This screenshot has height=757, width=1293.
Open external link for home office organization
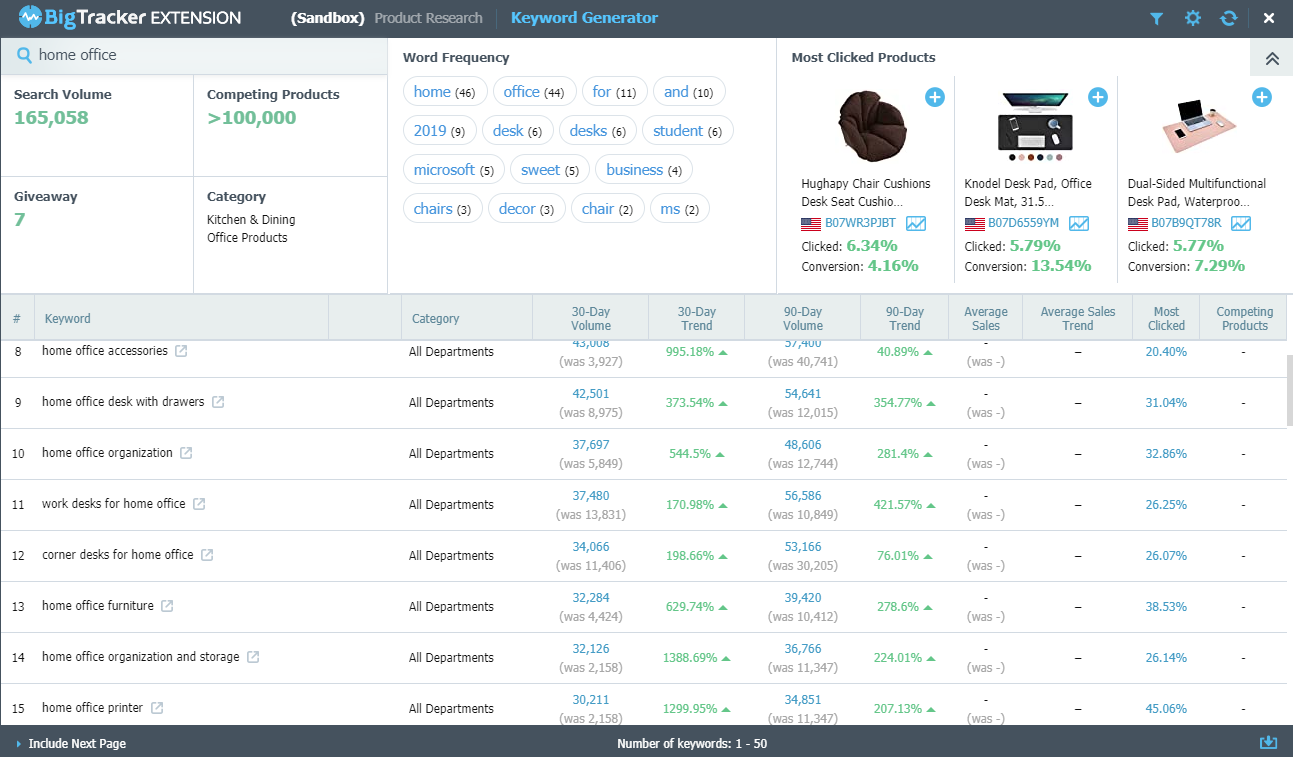pos(186,453)
